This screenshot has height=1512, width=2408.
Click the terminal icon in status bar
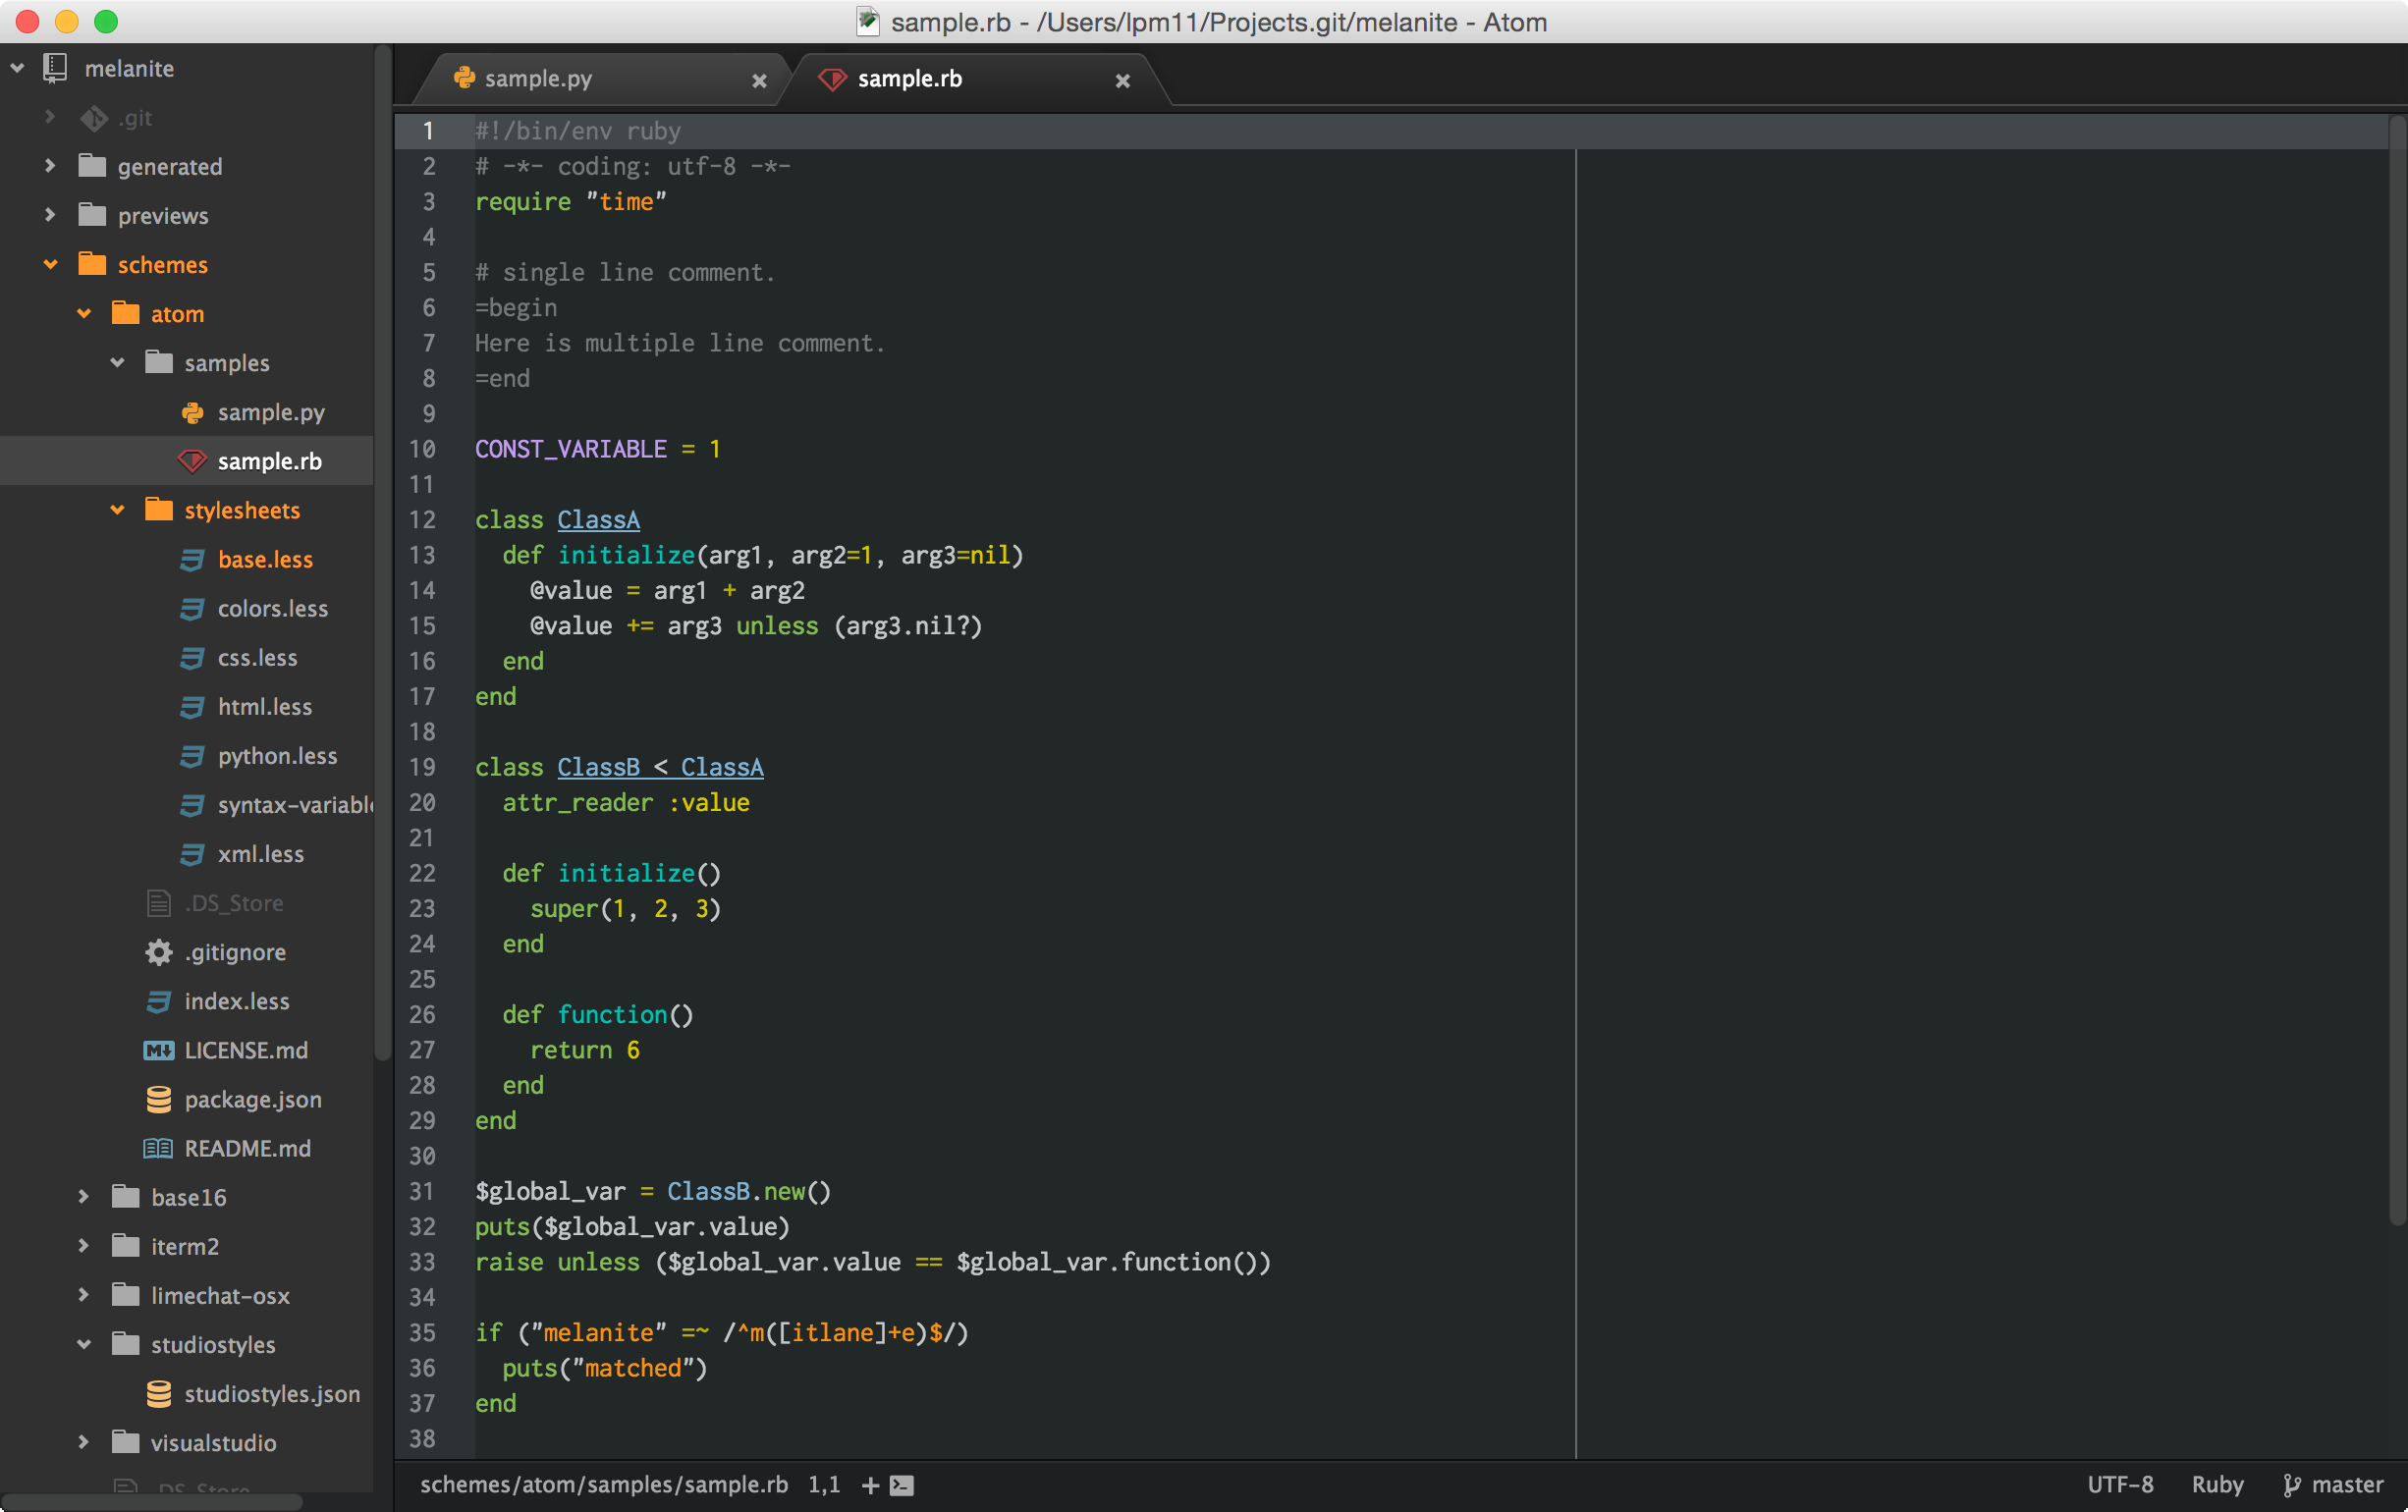point(902,1485)
